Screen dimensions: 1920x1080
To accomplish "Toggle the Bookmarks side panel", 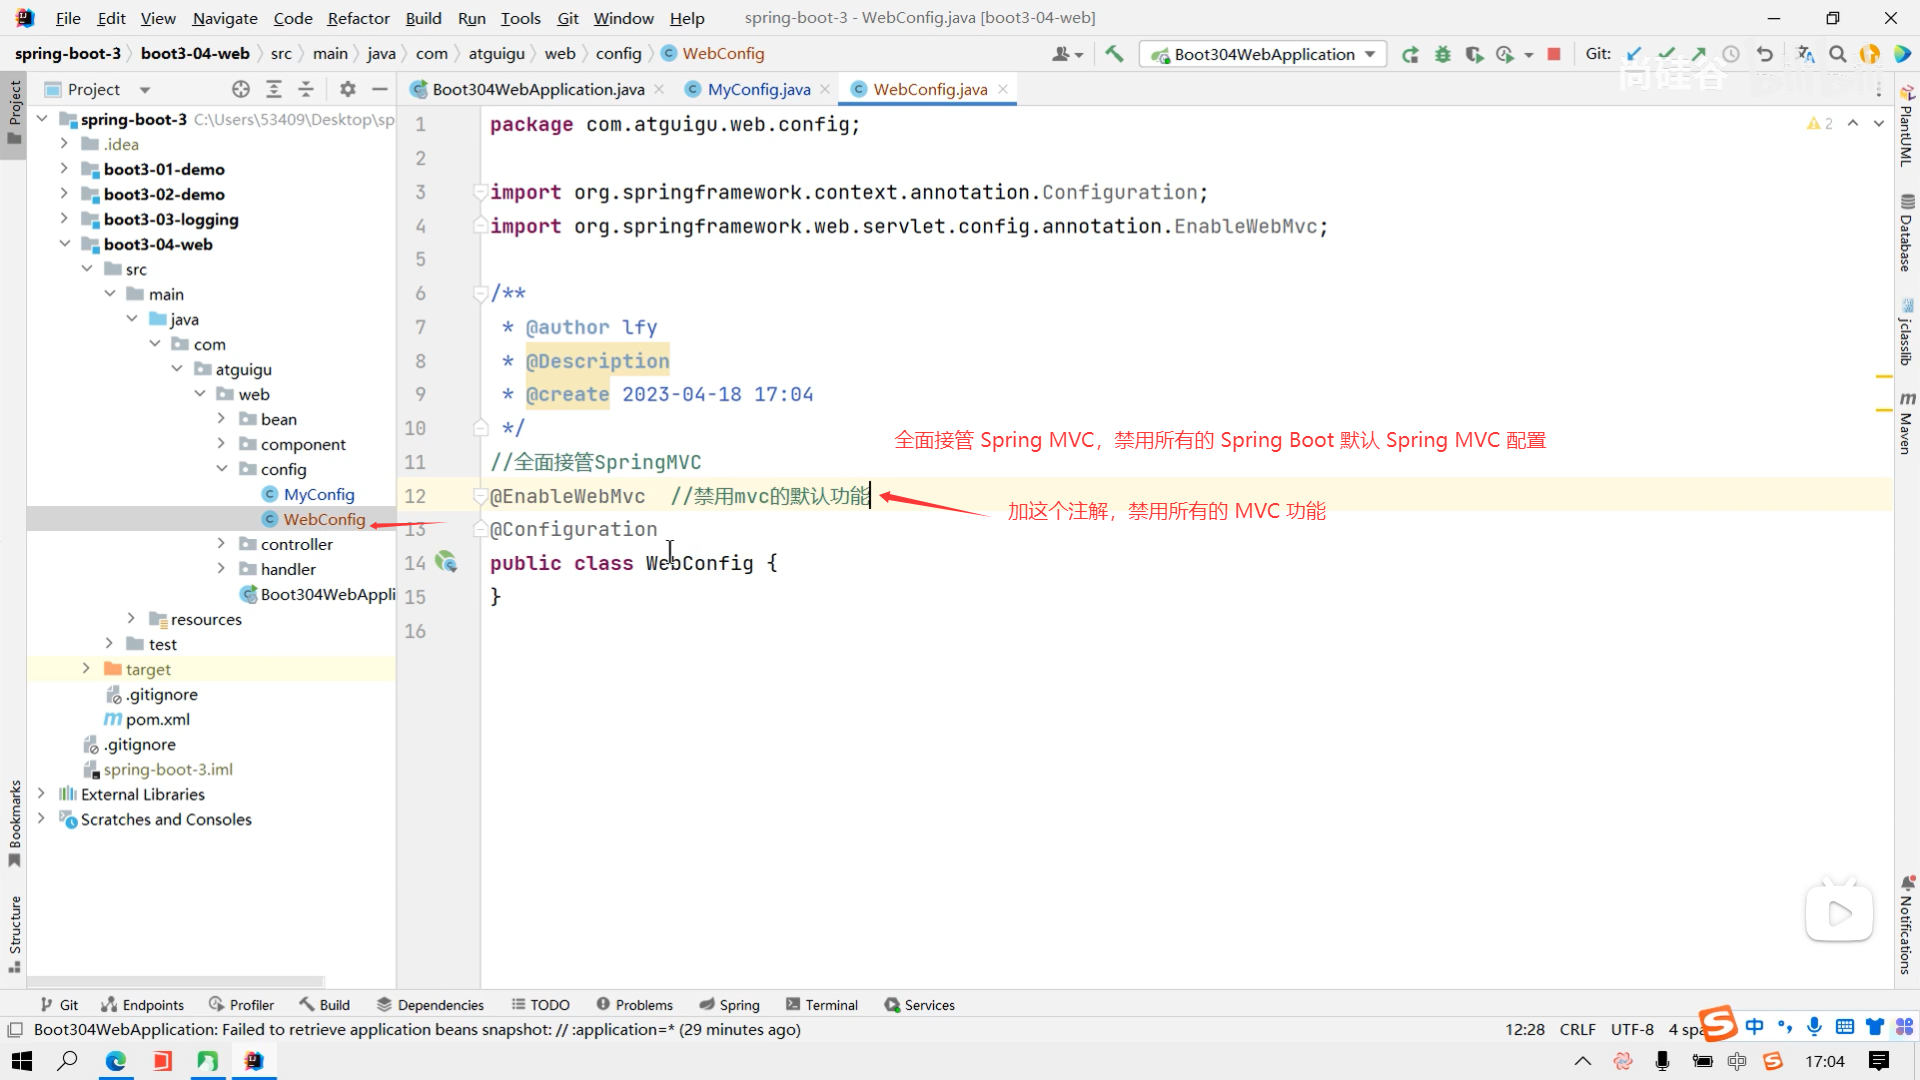I will coord(14,820).
